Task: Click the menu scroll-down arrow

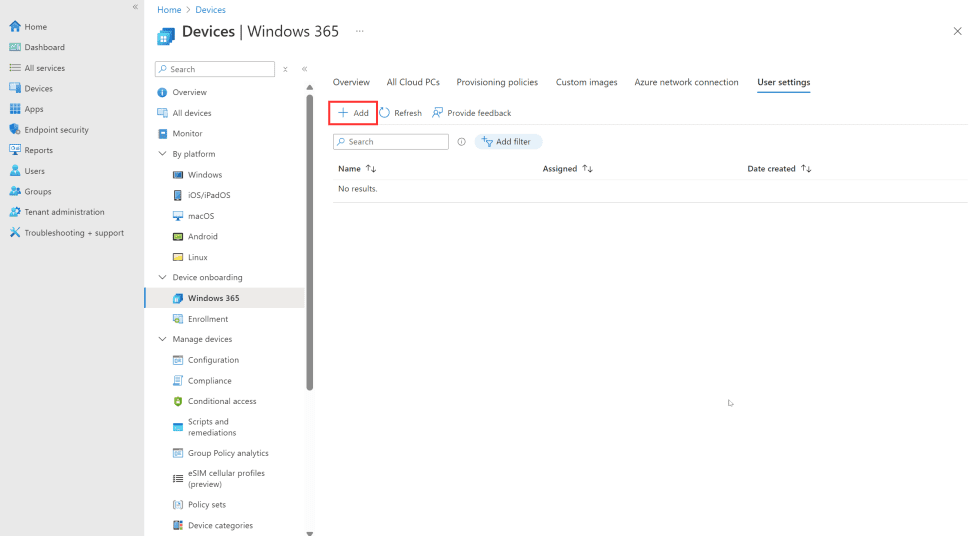Action: click(x=309, y=533)
